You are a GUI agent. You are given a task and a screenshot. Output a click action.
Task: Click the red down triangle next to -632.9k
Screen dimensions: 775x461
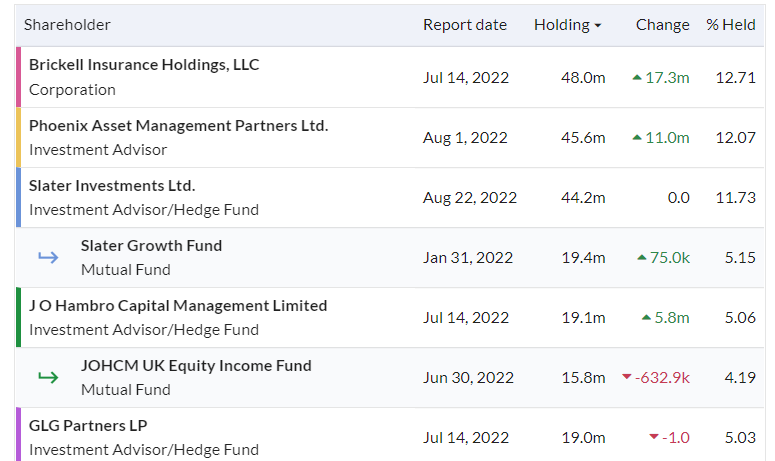pyautogui.click(x=627, y=377)
